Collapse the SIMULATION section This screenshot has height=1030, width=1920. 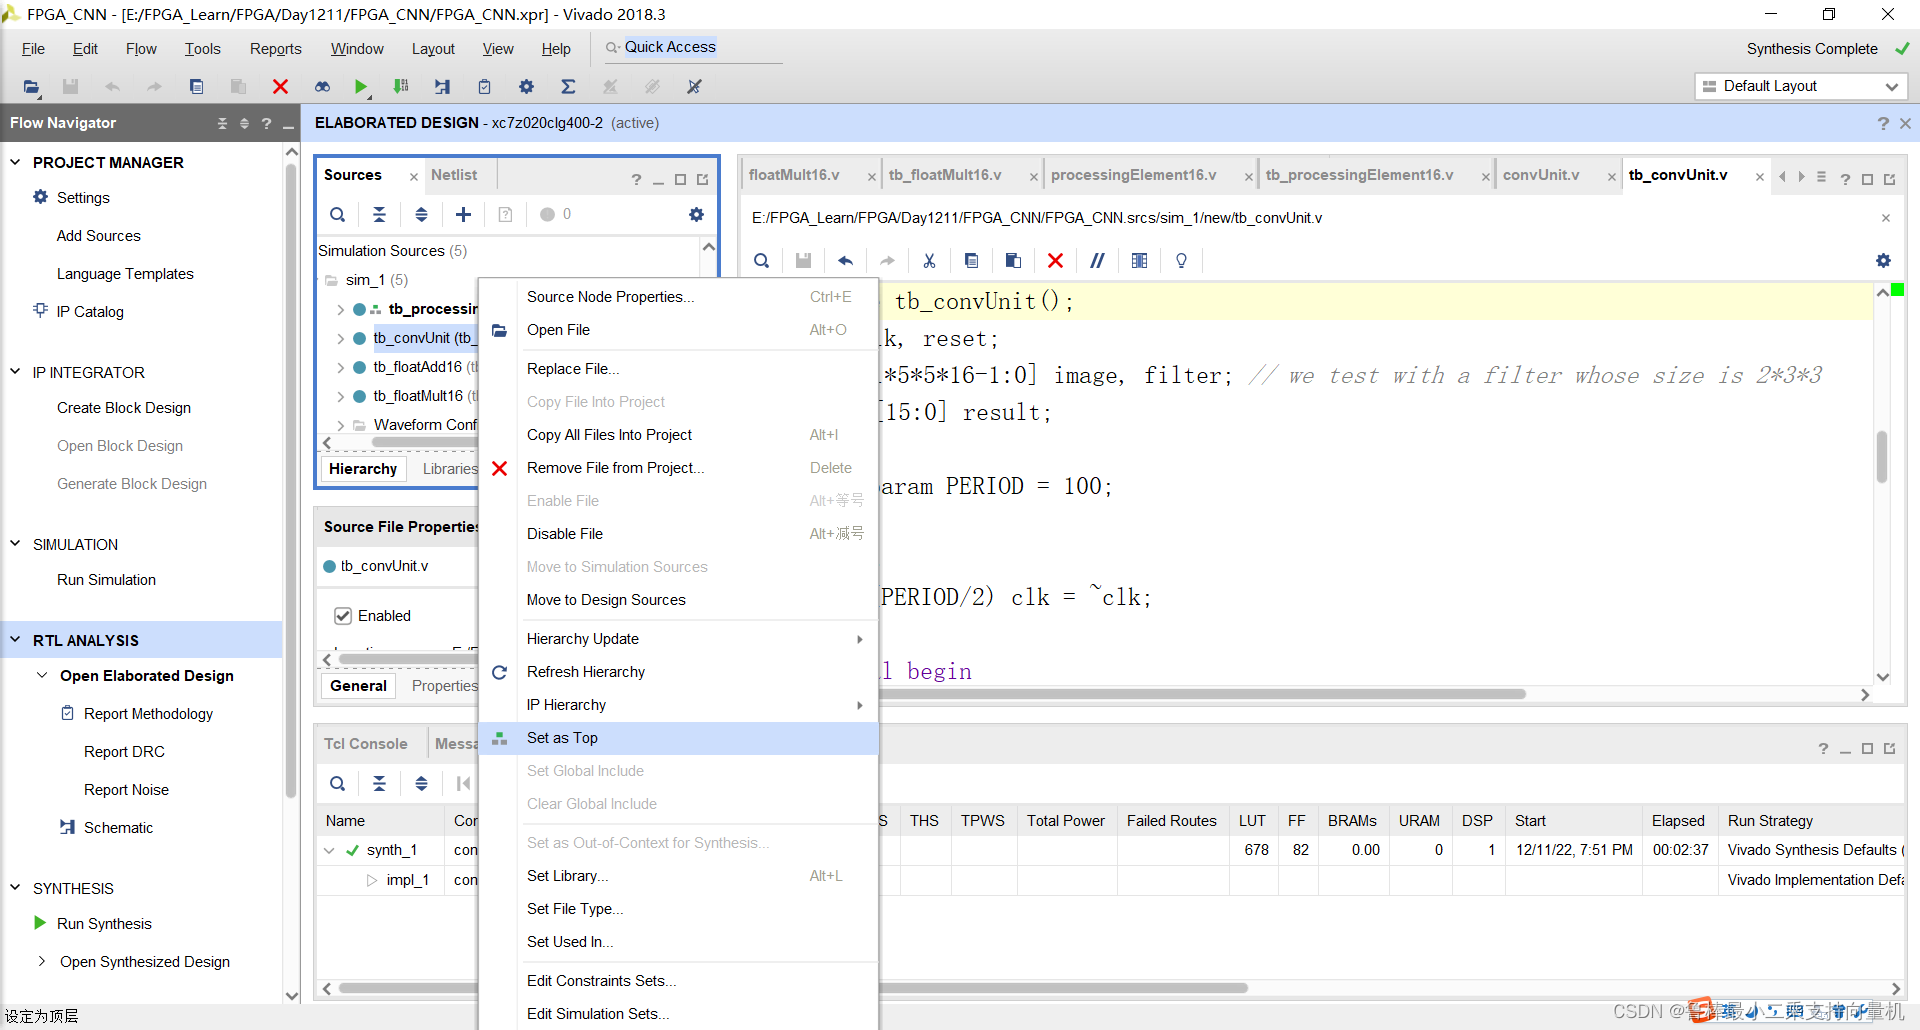[x=15, y=544]
